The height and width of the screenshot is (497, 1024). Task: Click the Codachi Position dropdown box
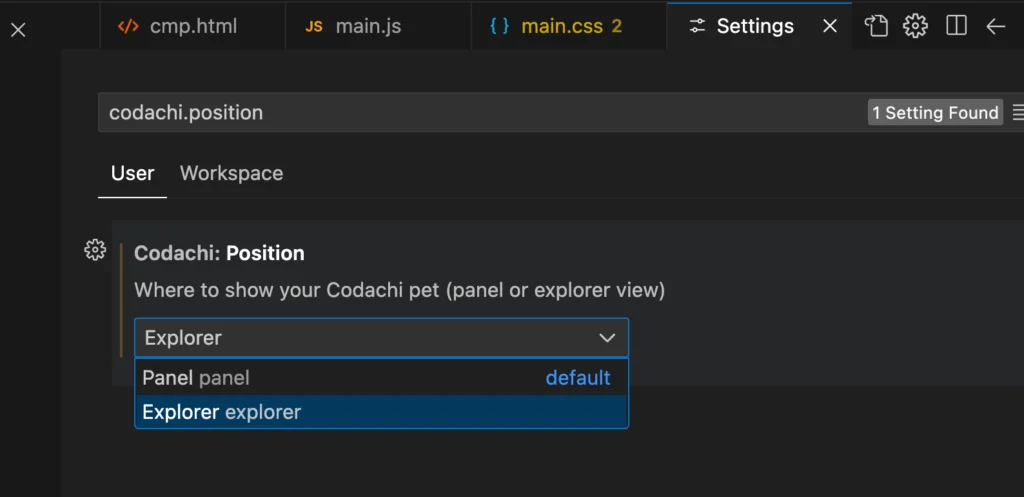click(381, 338)
